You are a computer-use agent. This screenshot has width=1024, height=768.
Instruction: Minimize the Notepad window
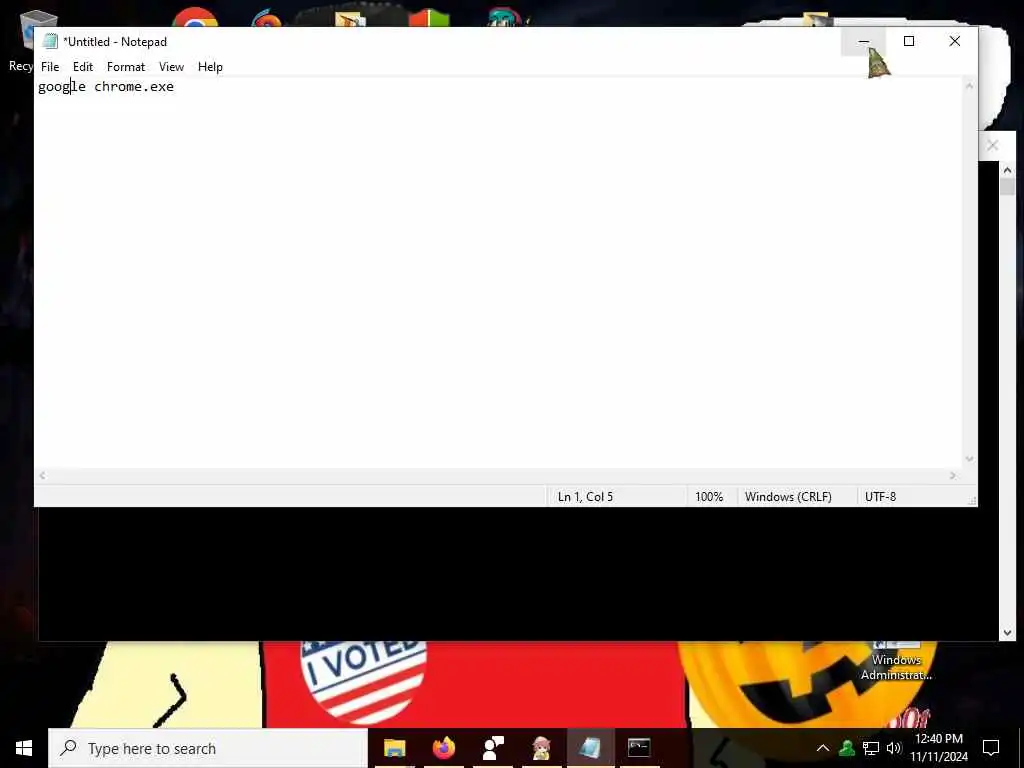coord(863,41)
